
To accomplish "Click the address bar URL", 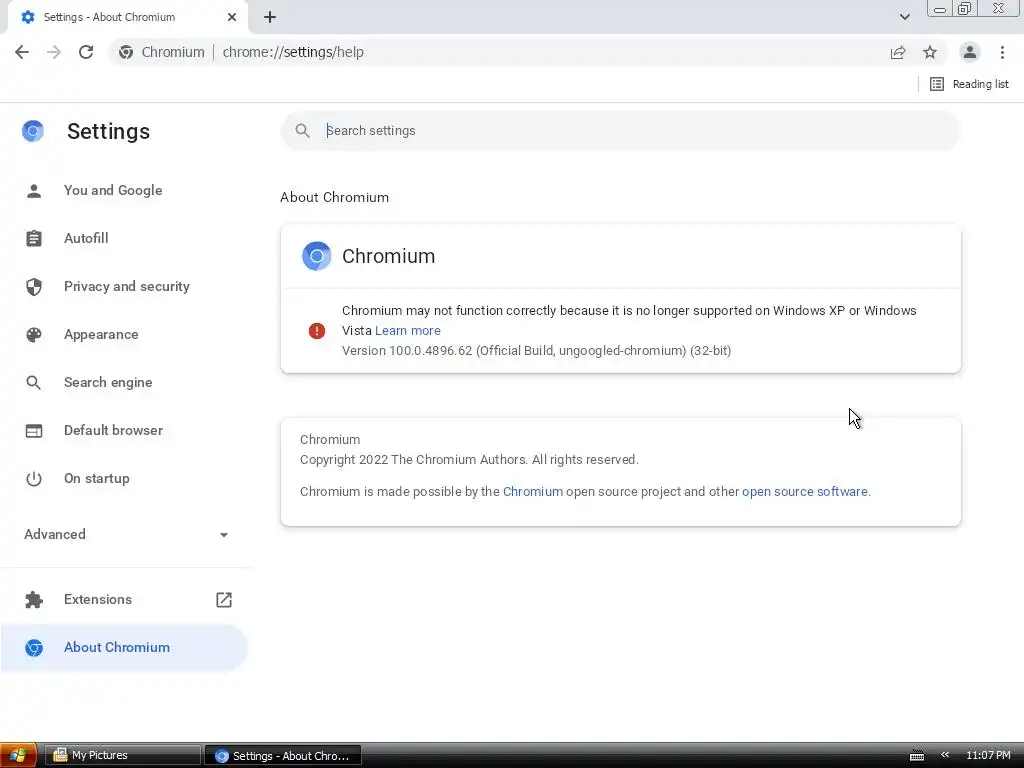I will (x=293, y=52).
